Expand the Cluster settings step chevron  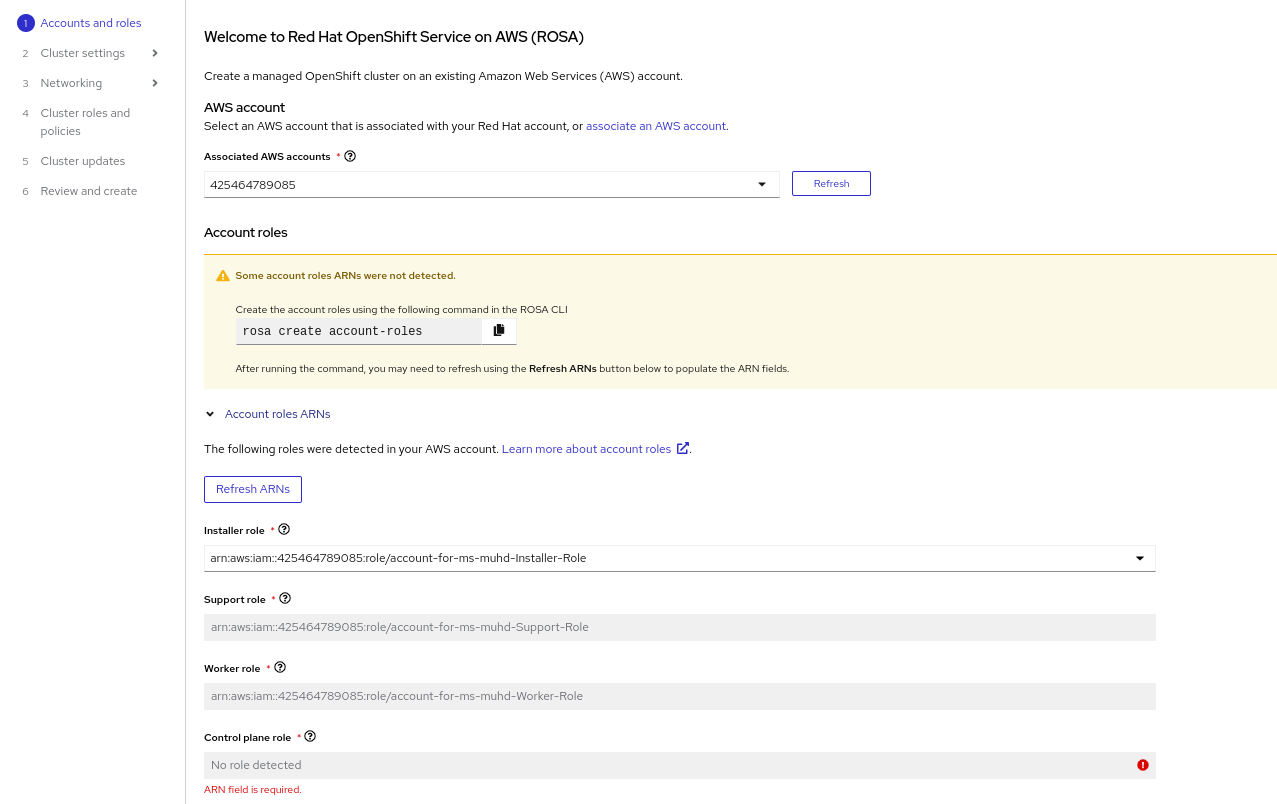tap(155, 53)
